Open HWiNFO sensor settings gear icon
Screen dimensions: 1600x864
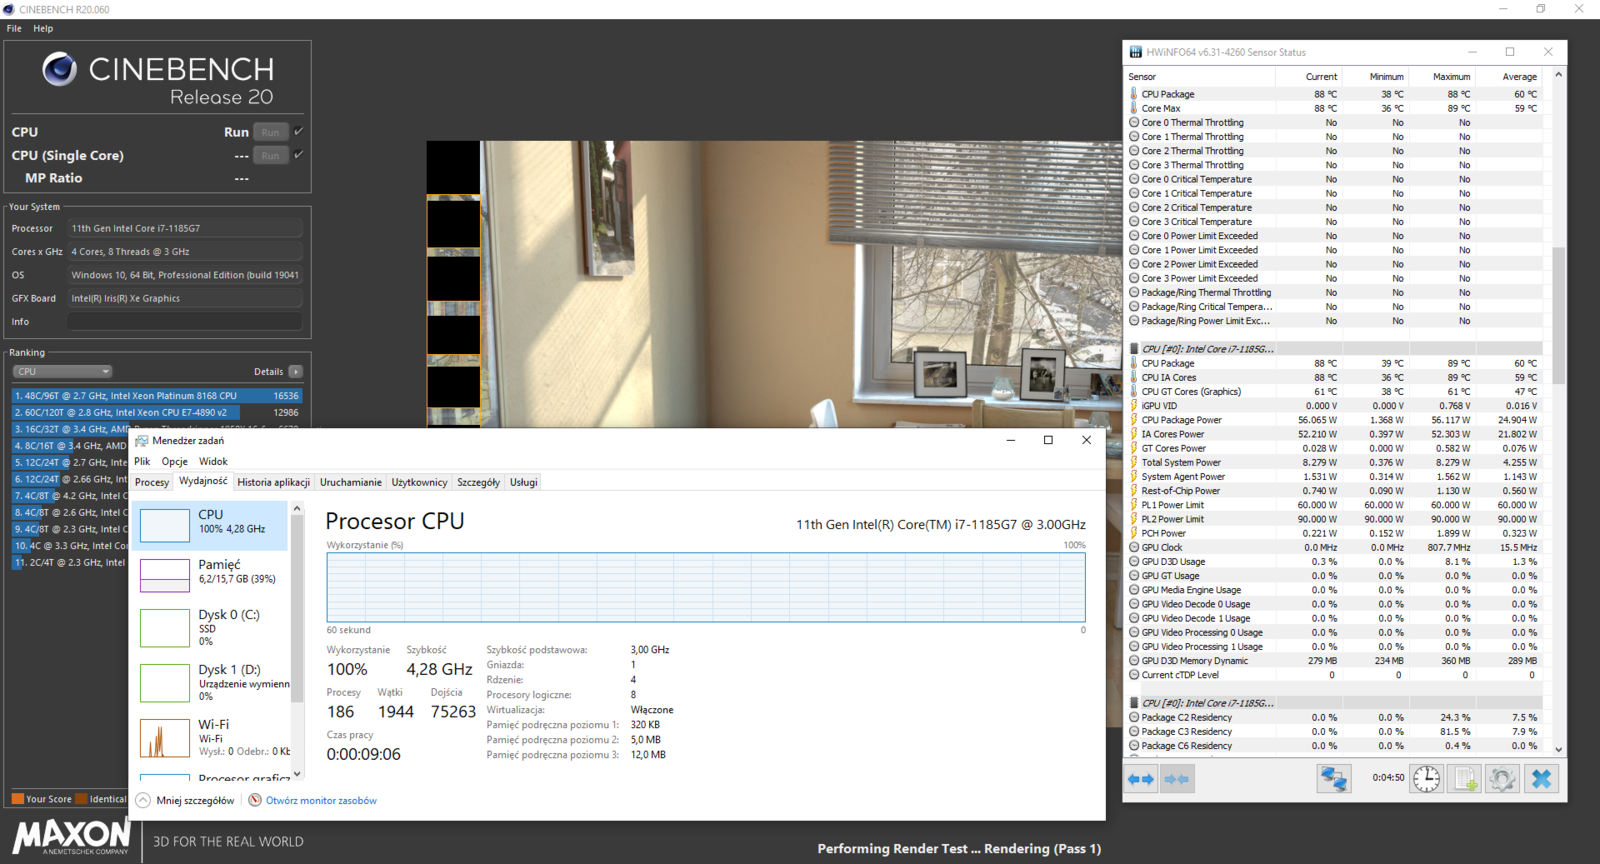click(x=1502, y=778)
